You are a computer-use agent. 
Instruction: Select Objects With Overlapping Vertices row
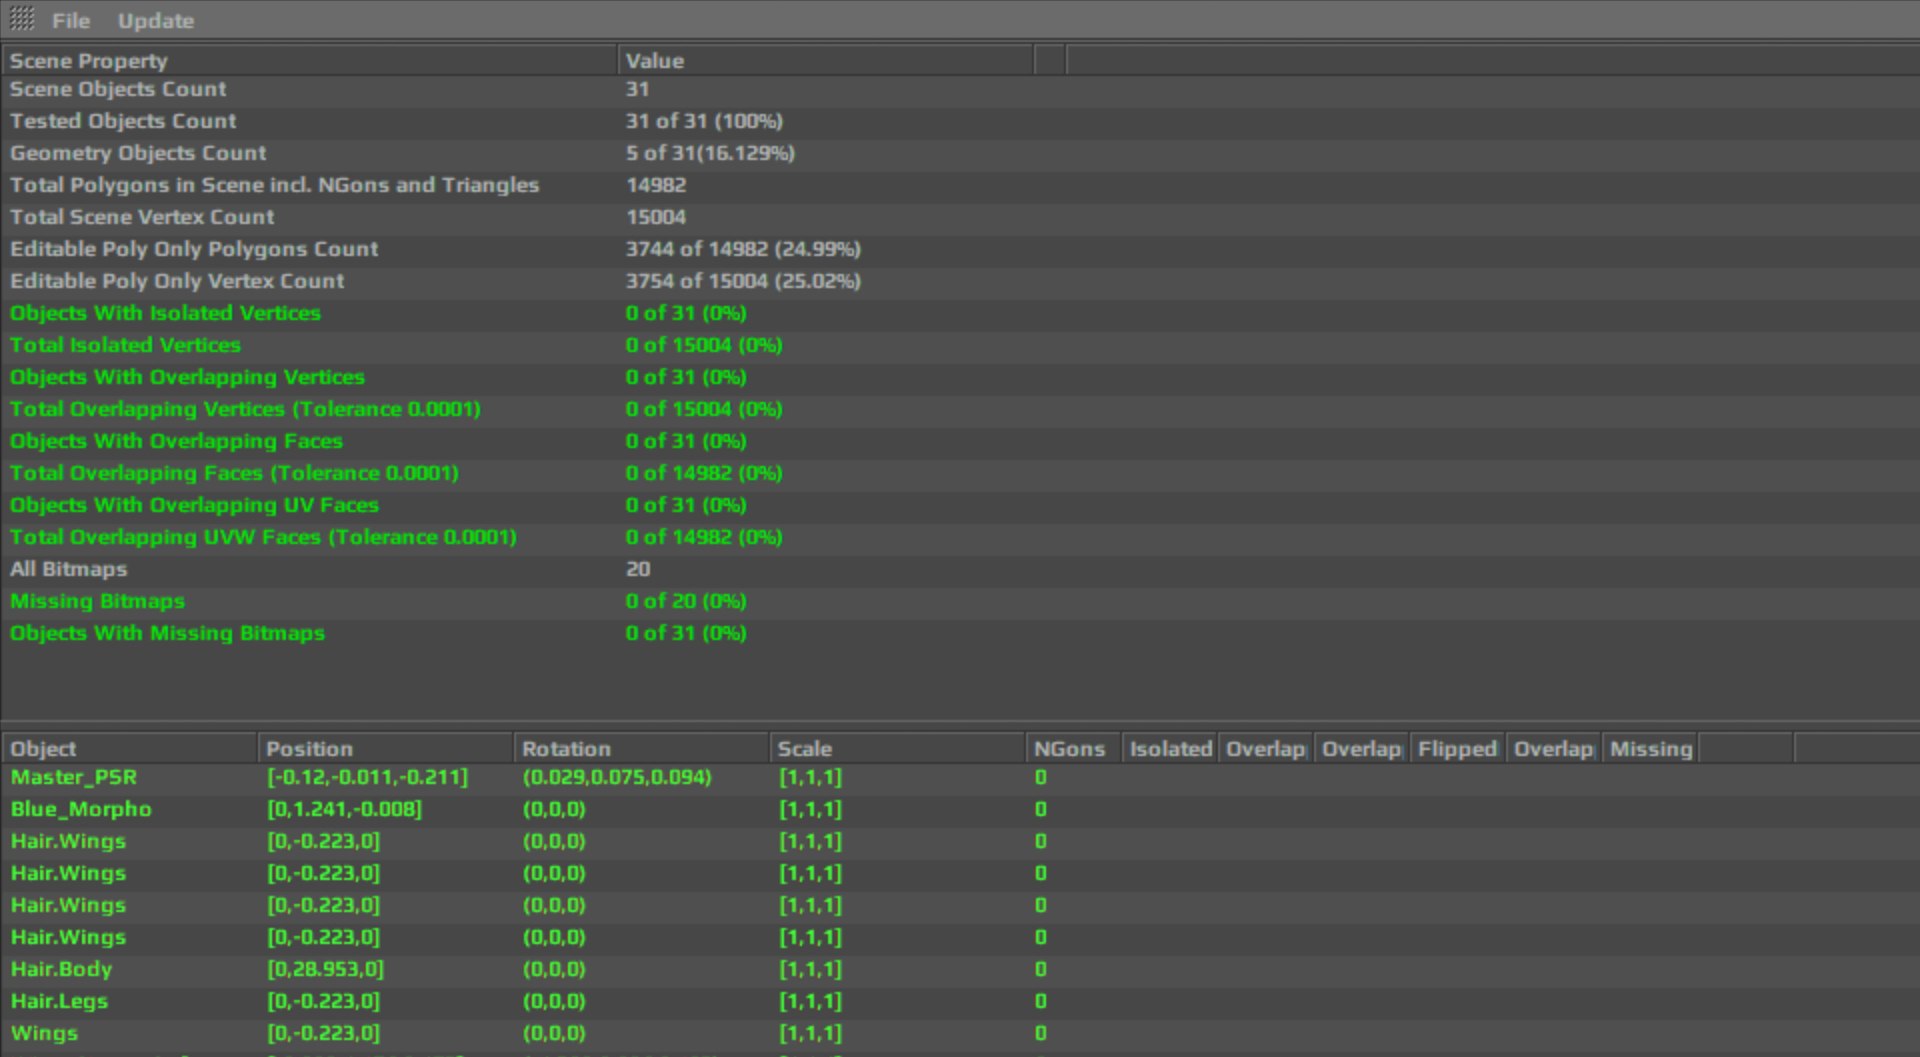tap(960, 378)
